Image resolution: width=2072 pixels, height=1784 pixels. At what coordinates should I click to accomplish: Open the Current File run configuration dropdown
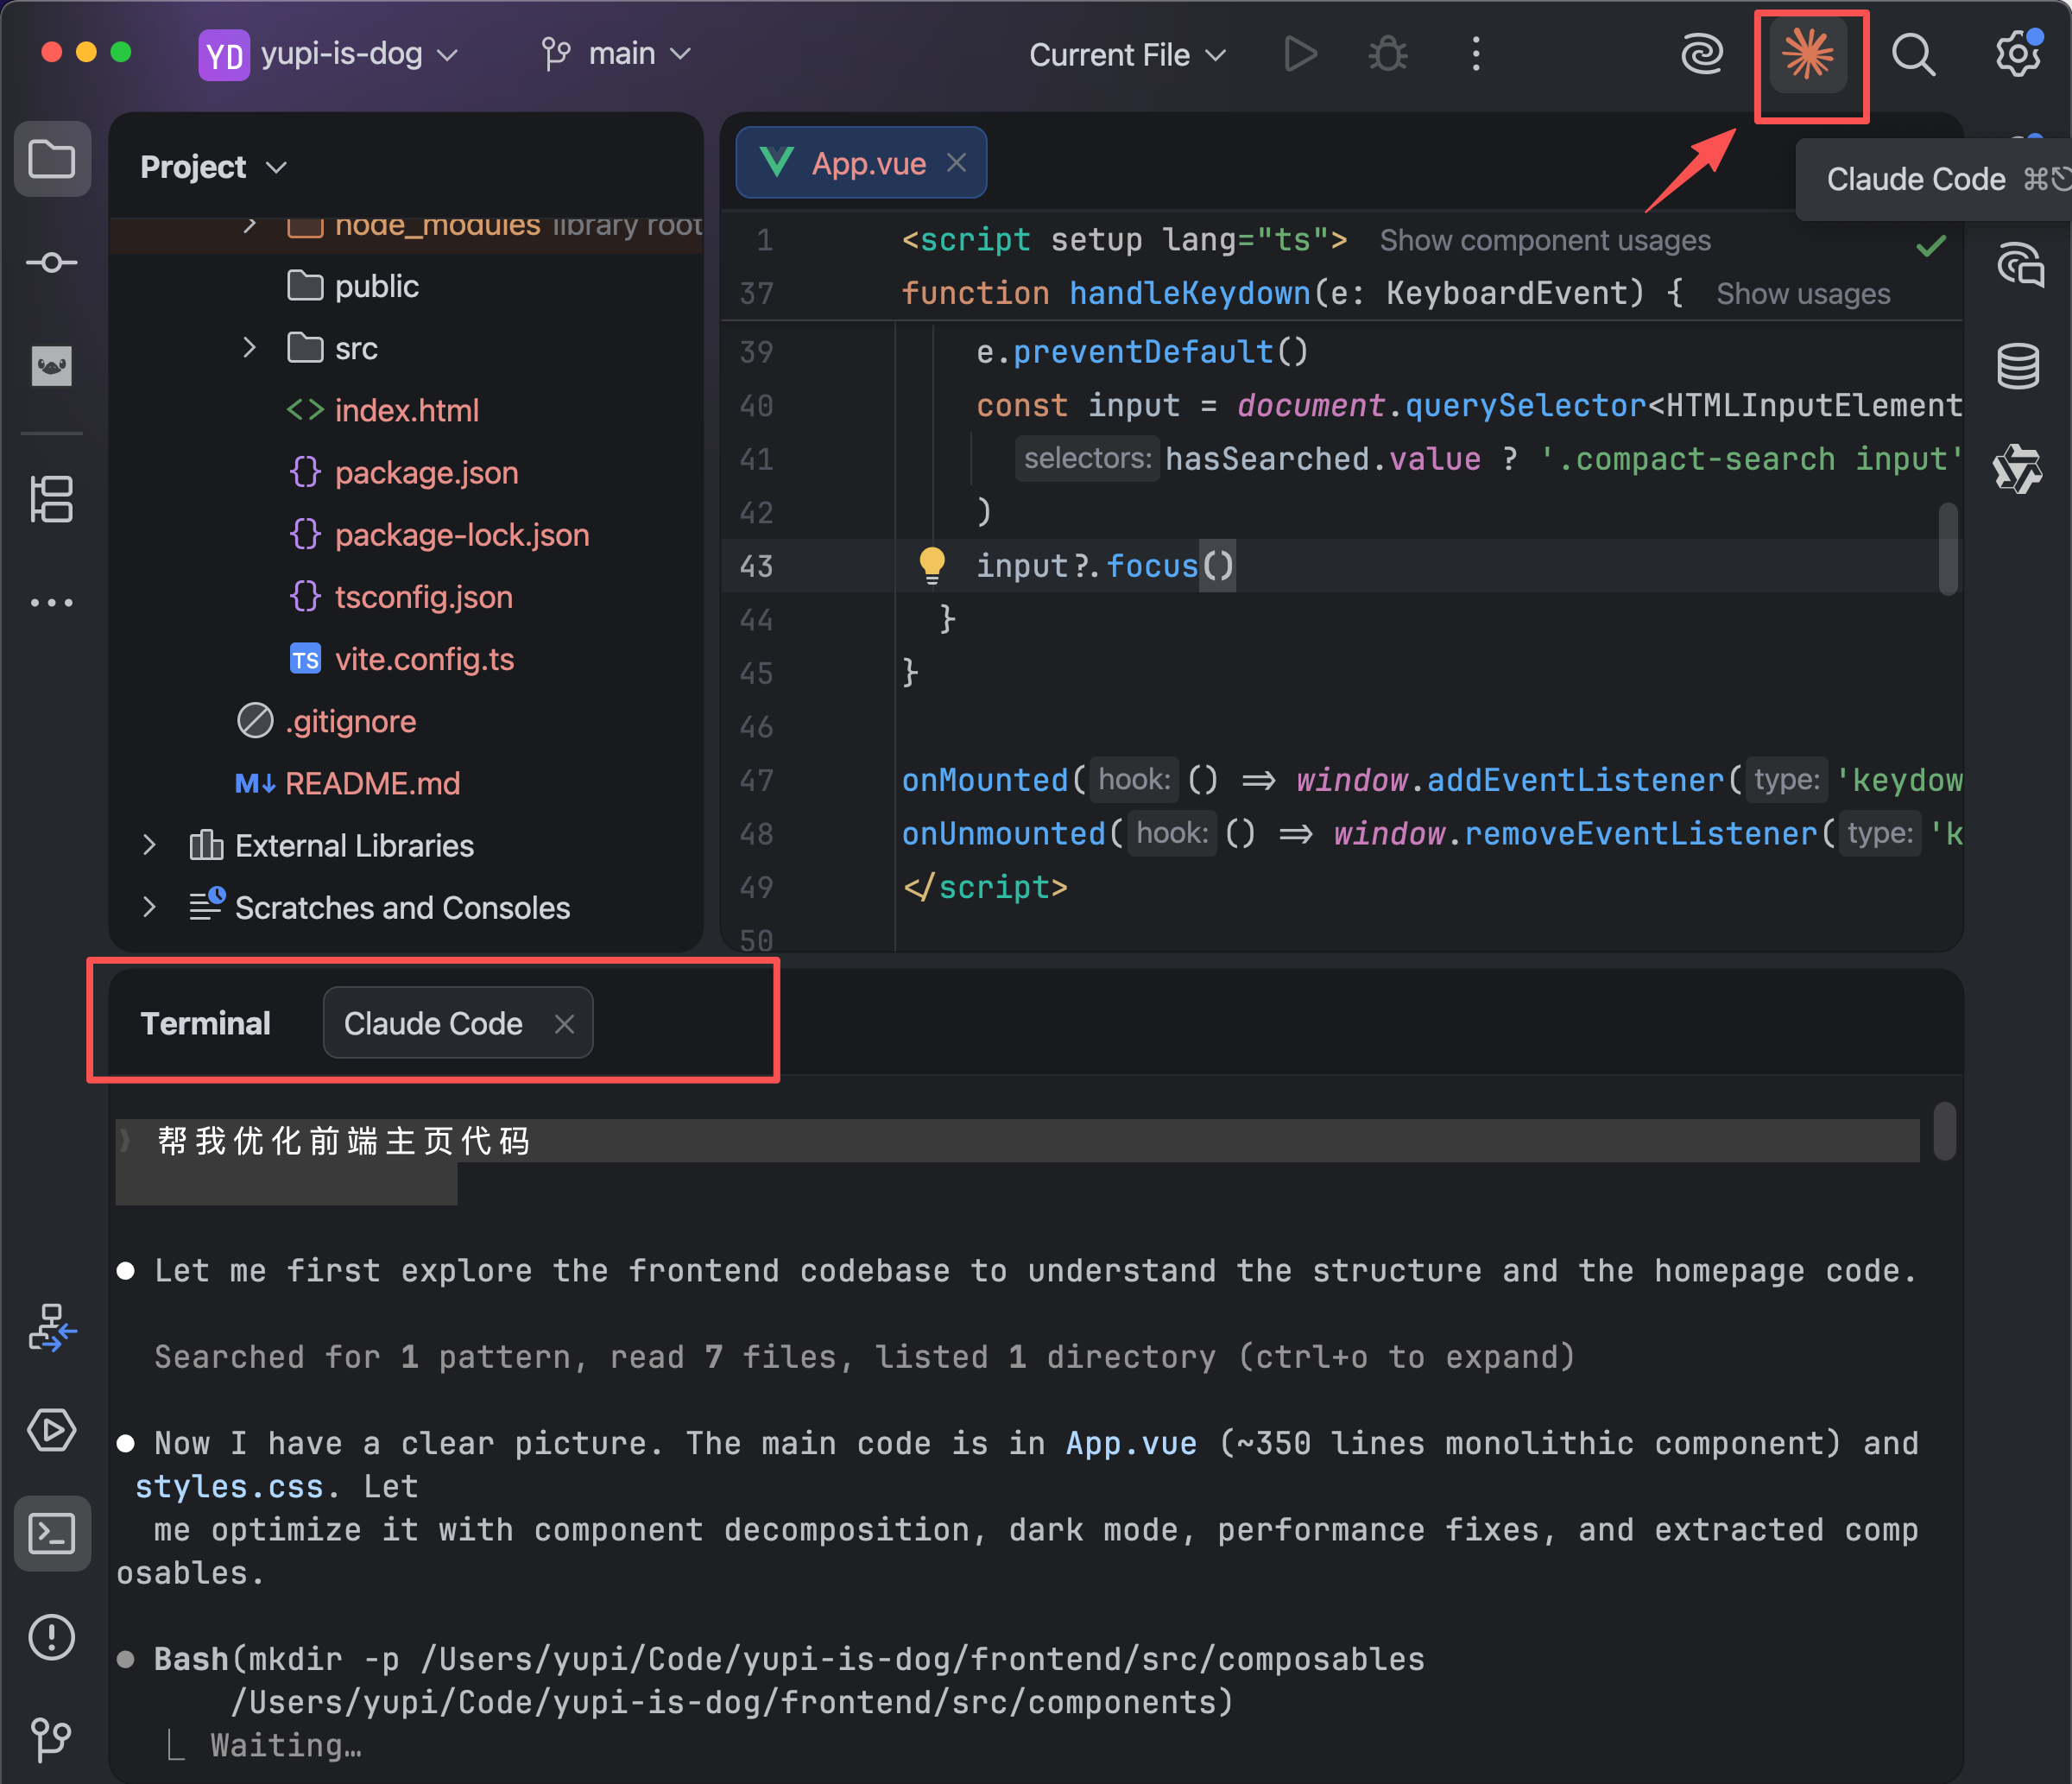click(x=1127, y=54)
